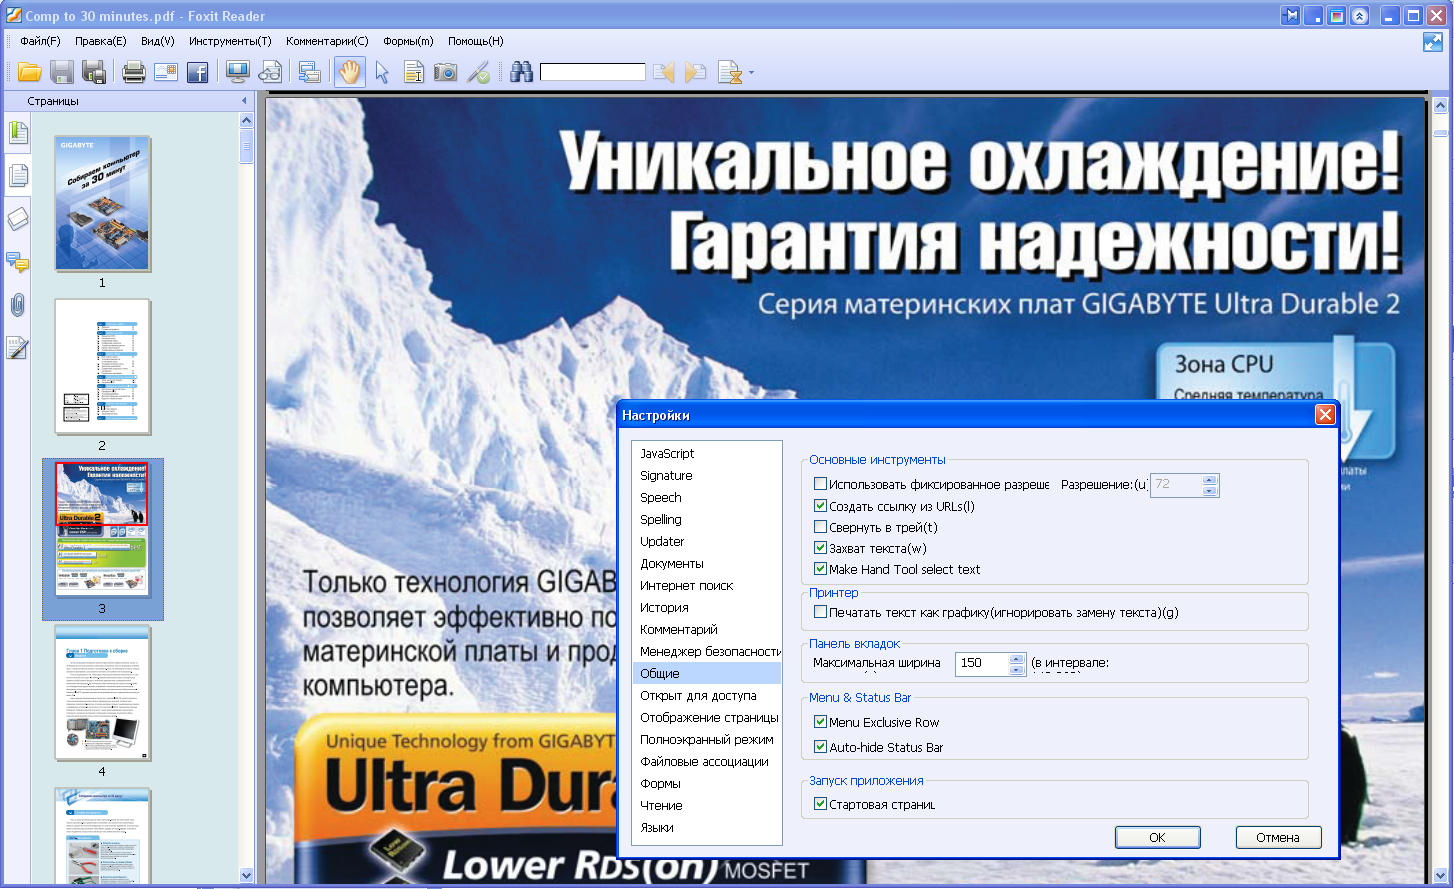Screen dimensions: 1454x889
Task: Enable Свернуть в трей checkbox
Action: pyautogui.click(x=820, y=527)
